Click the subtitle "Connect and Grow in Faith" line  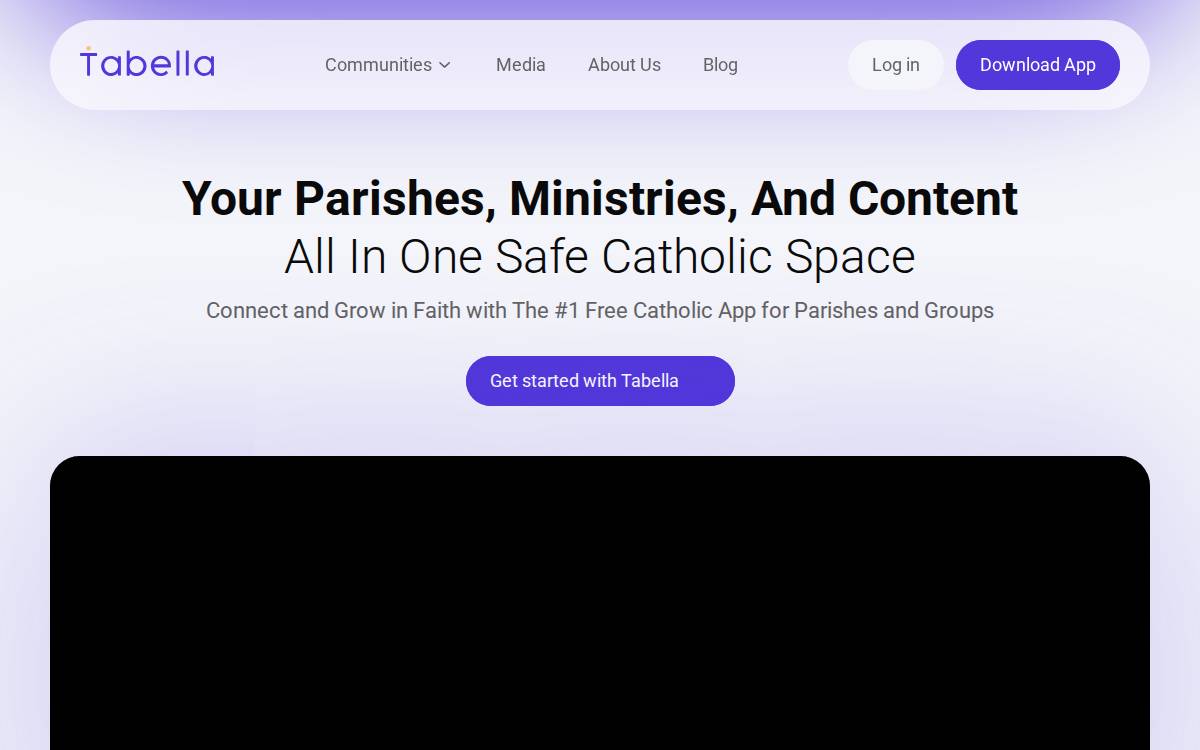point(600,311)
